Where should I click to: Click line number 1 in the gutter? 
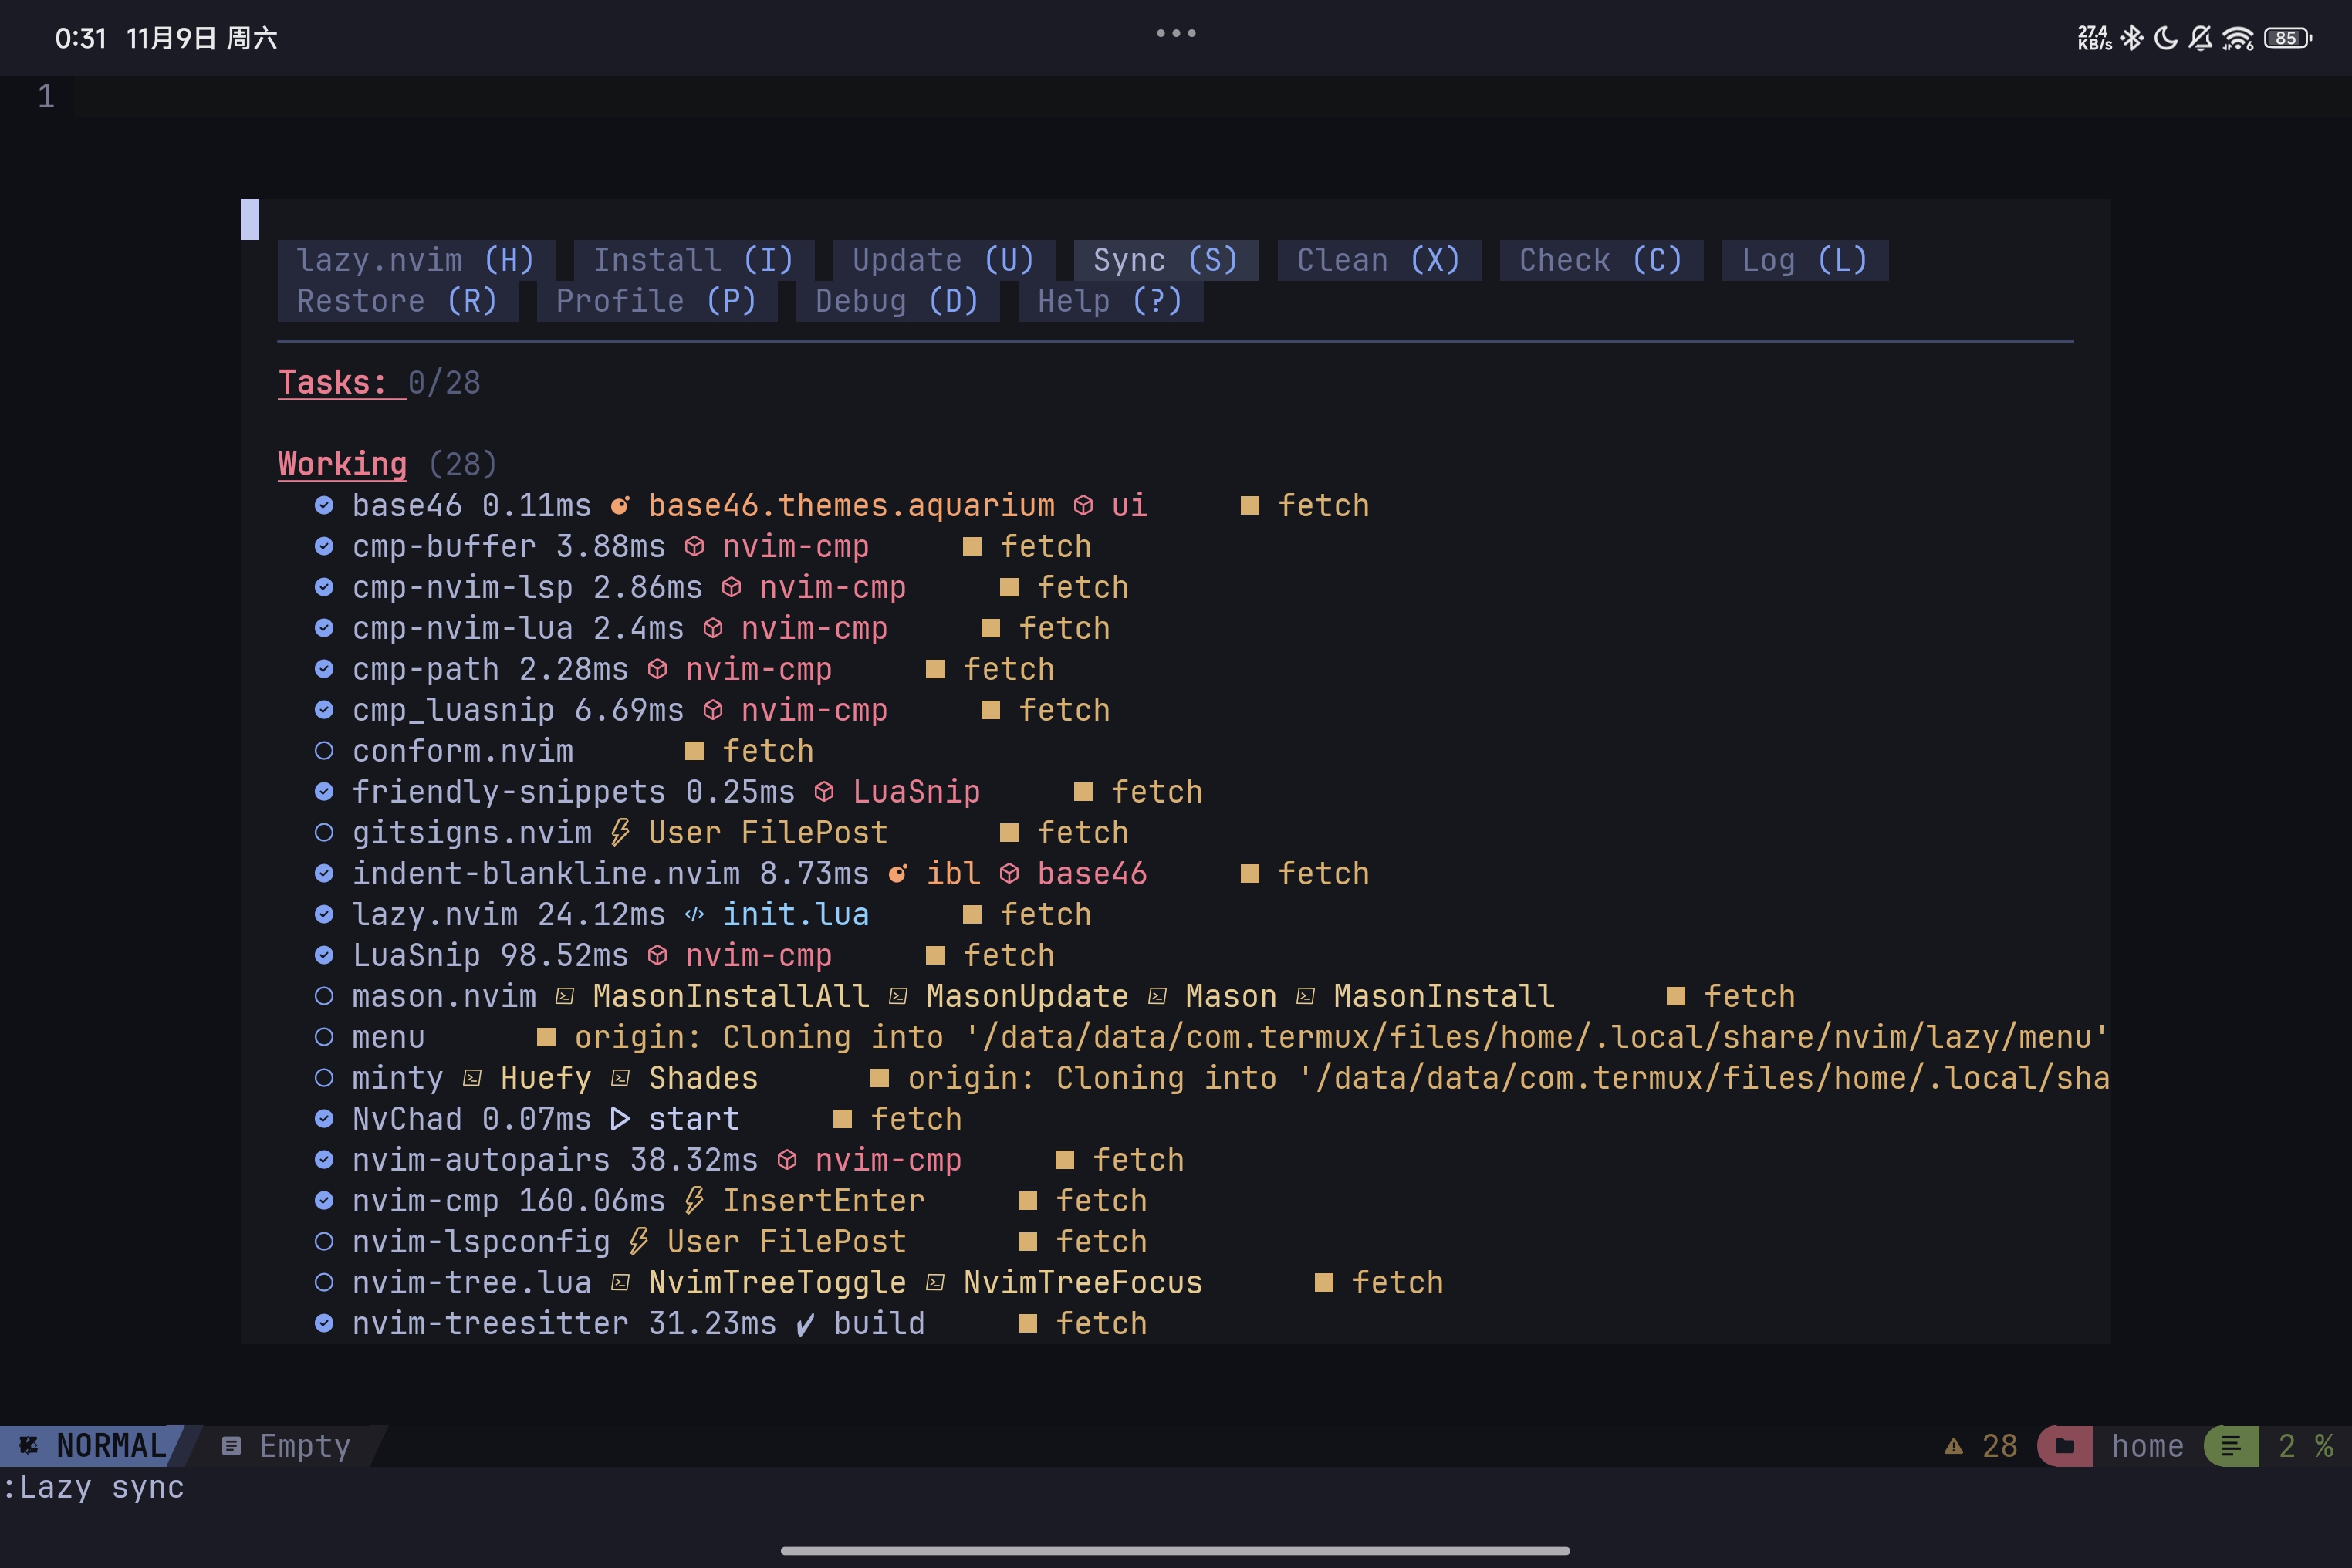(x=46, y=97)
